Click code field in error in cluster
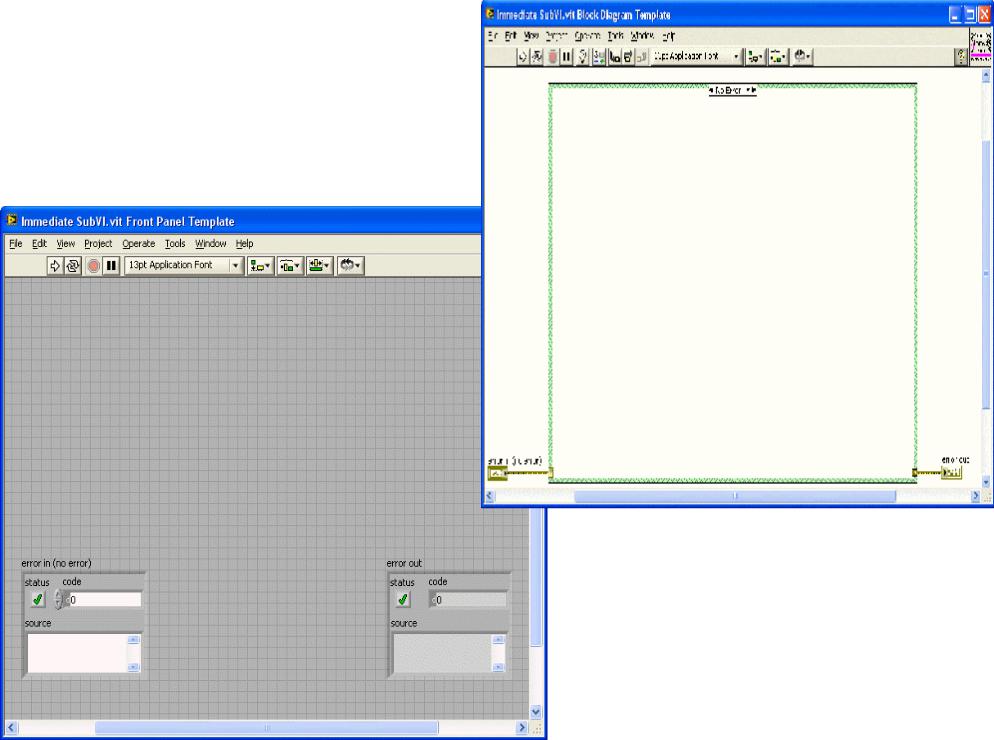The image size is (994, 740). pos(104,600)
